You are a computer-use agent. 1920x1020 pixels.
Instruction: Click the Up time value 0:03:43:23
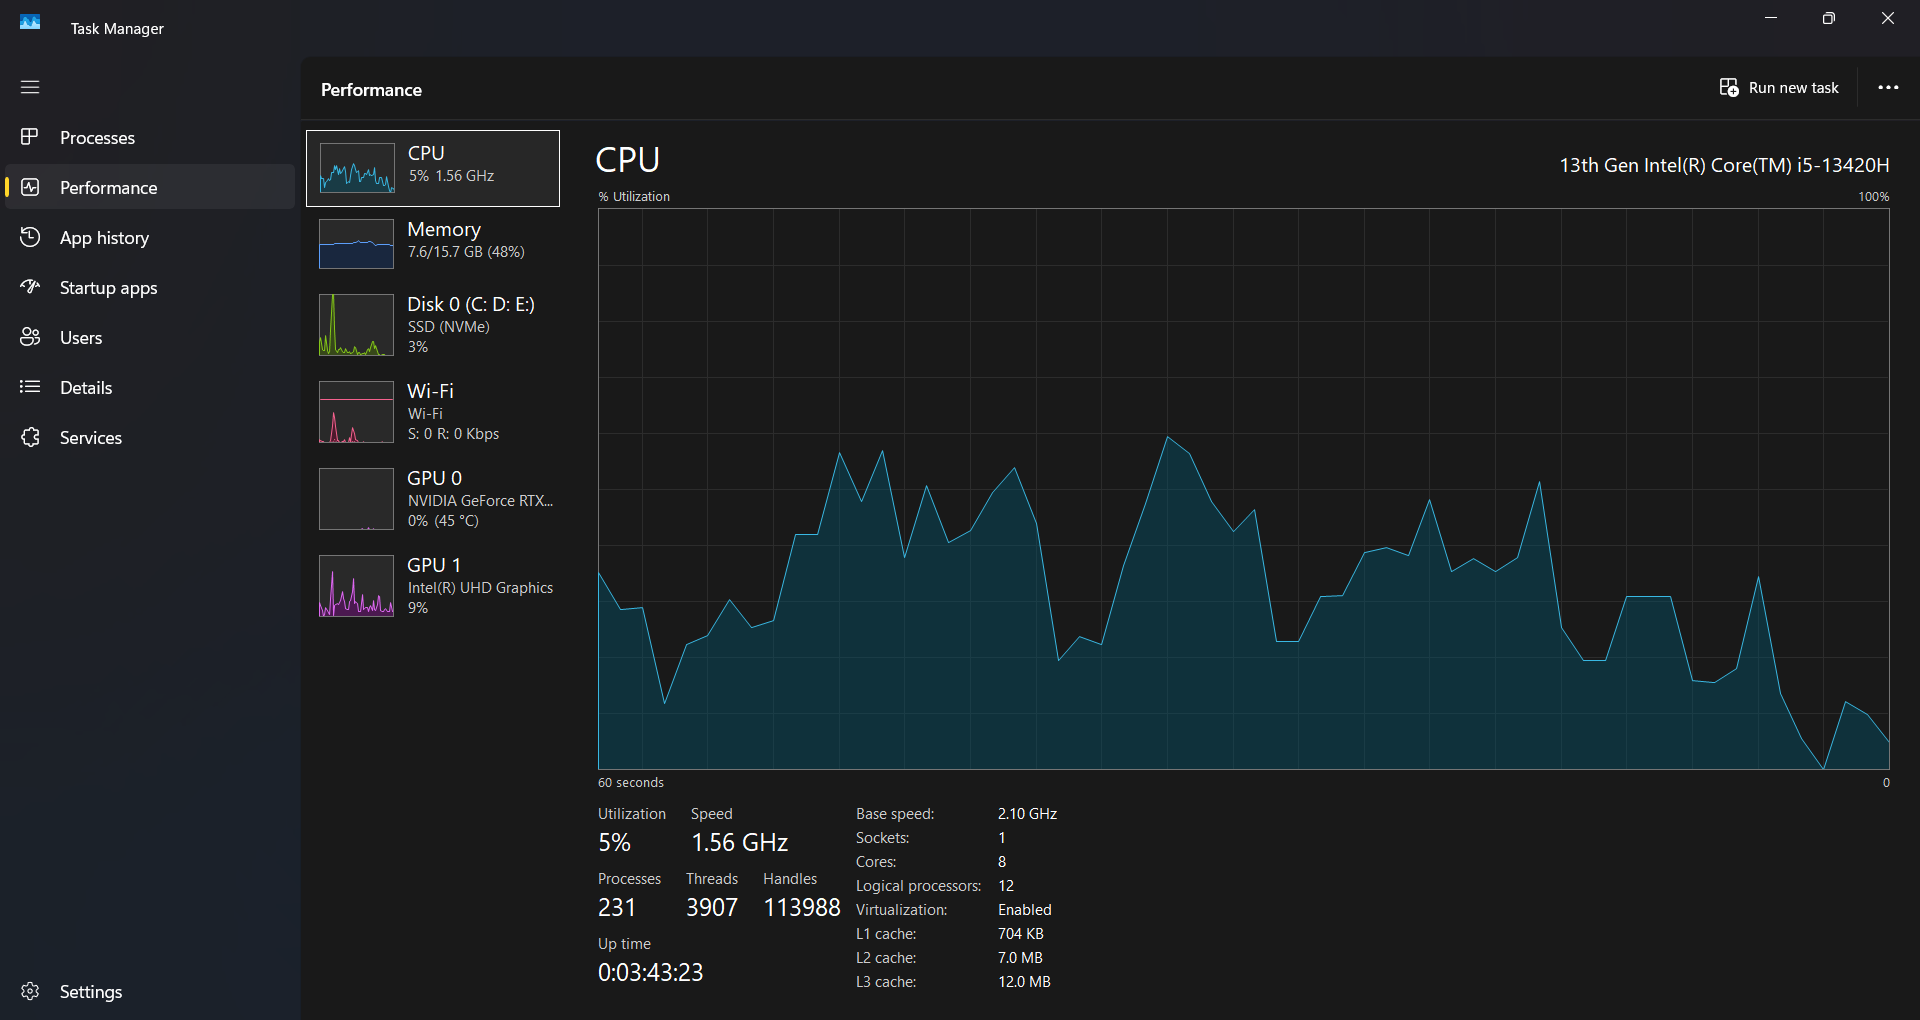coord(651,973)
